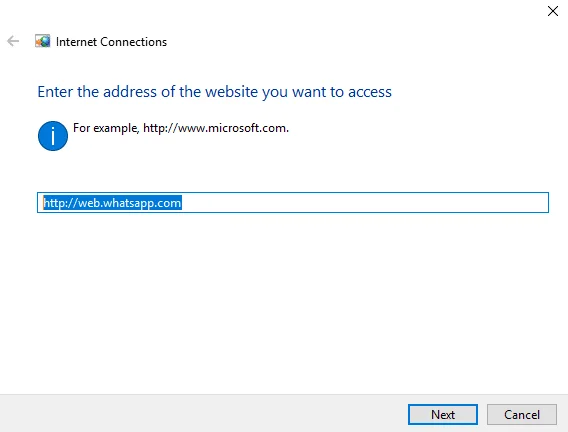Close the dialog with the X
Image resolution: width=568 pixels, height=432 pixels.
click(553, 11)
